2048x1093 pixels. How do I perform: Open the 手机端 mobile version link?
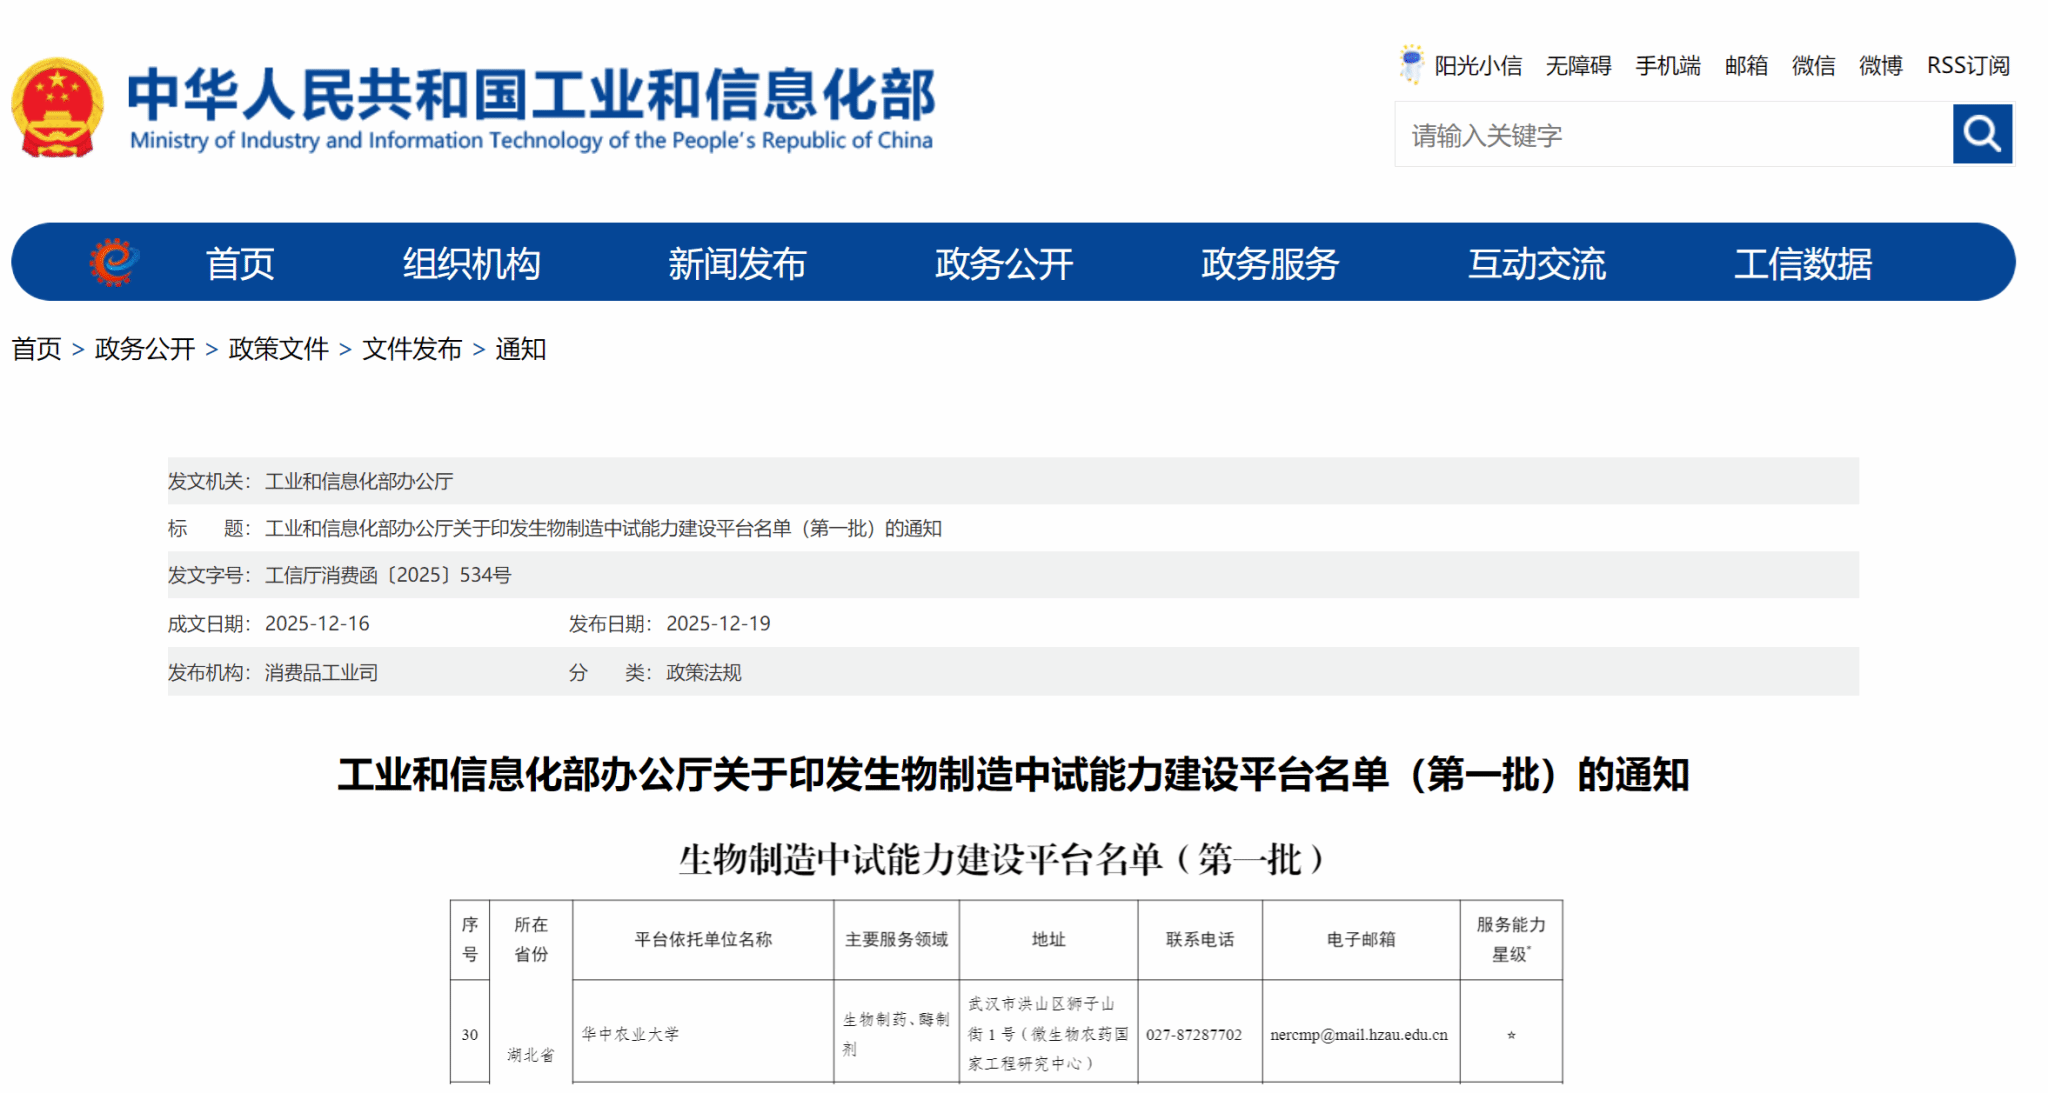point(1667,65)
